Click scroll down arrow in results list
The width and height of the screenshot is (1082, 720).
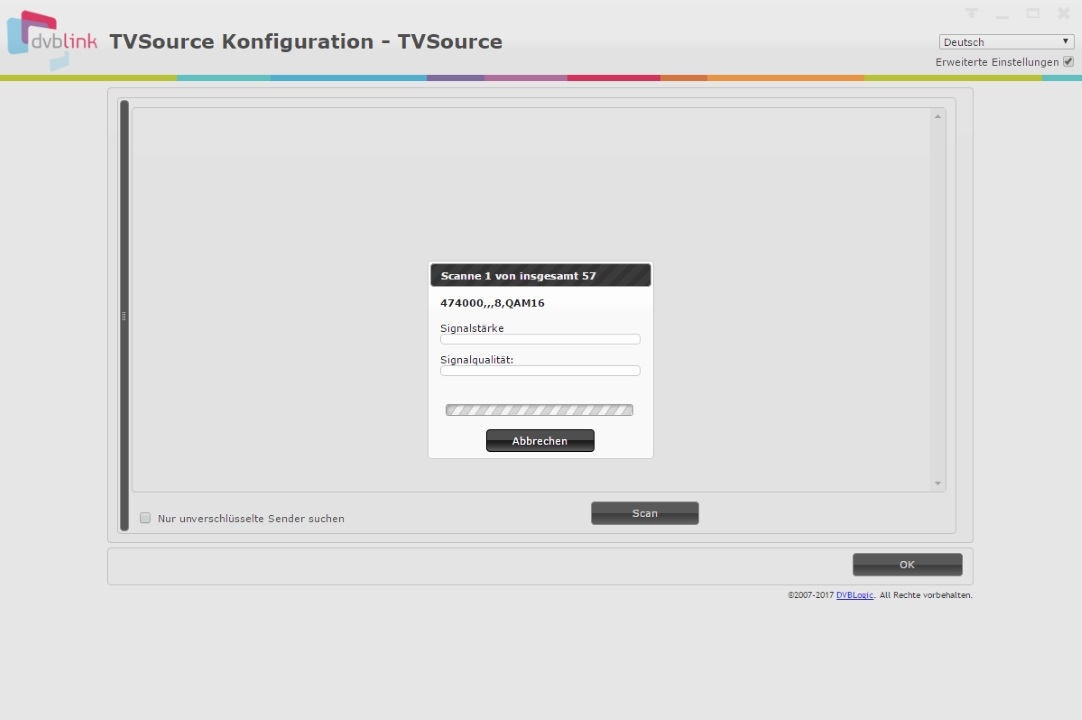(x=937, y=483)
